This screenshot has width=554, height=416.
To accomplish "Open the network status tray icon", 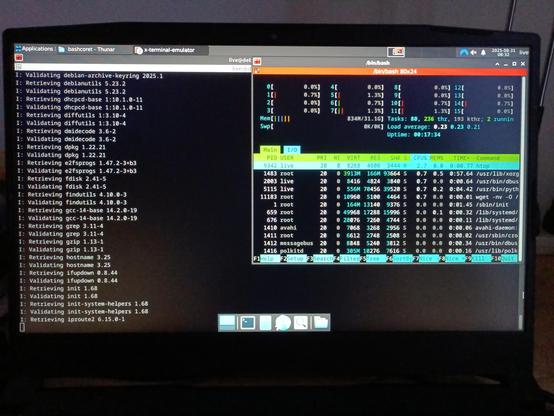I will tap(464, 53).
